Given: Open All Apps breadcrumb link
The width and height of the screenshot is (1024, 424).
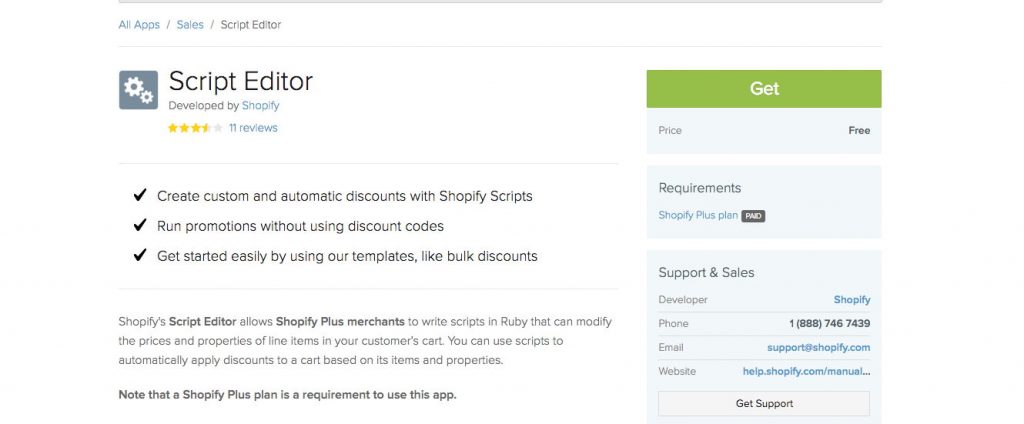Looking at the screenshot, I should point(139,25).
